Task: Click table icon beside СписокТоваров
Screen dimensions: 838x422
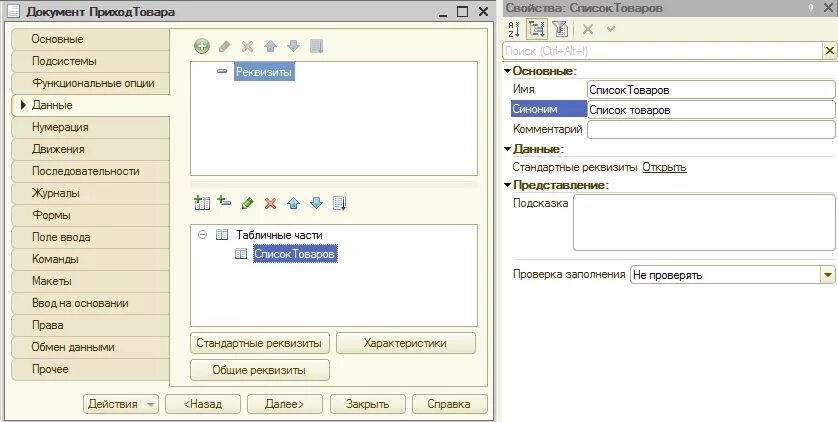Action: [241, 254]
